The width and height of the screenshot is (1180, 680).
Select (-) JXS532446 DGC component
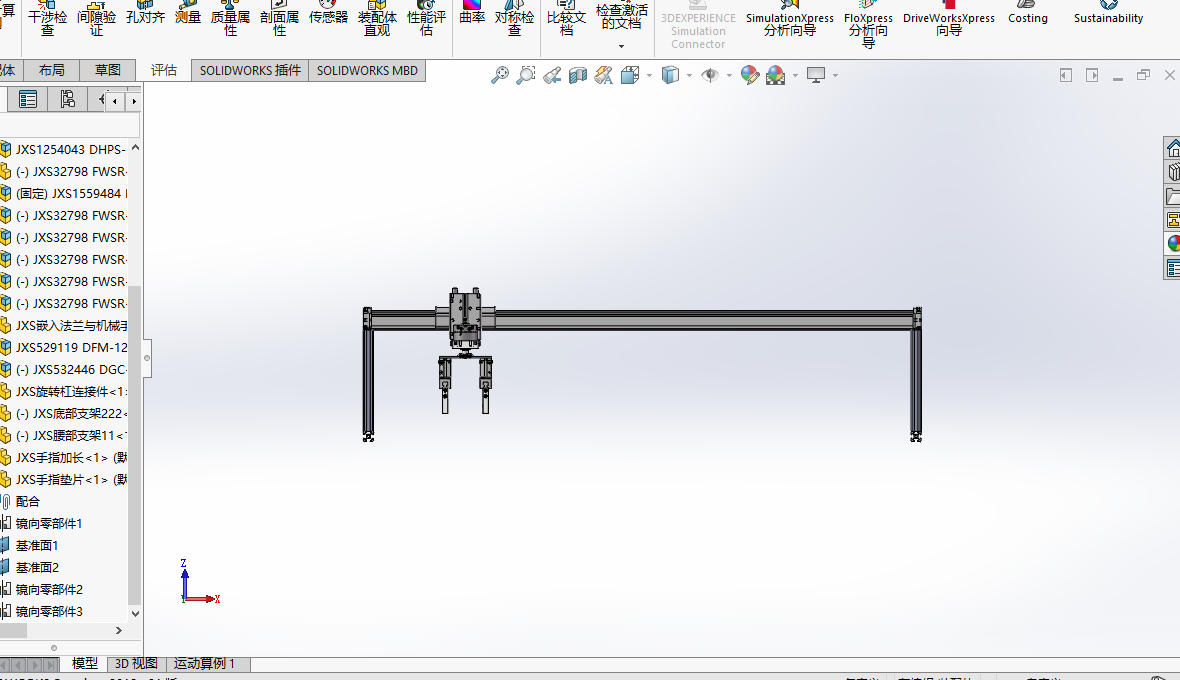pos(65,369)
